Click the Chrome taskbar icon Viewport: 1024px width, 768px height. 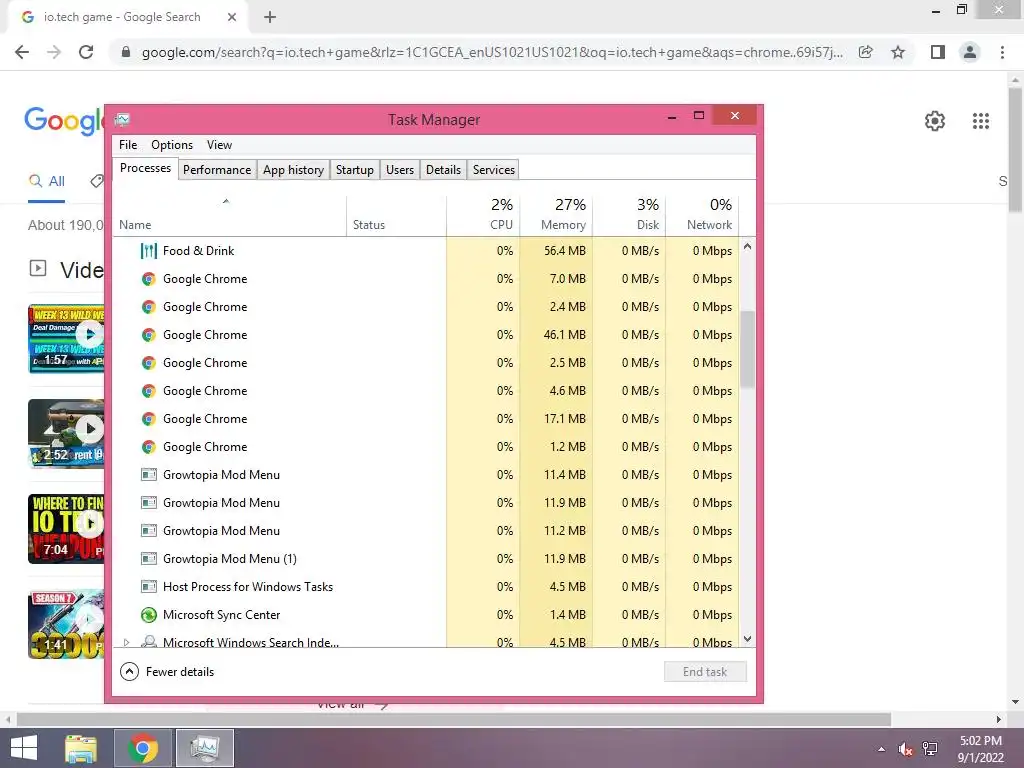(x=143, y=748)
